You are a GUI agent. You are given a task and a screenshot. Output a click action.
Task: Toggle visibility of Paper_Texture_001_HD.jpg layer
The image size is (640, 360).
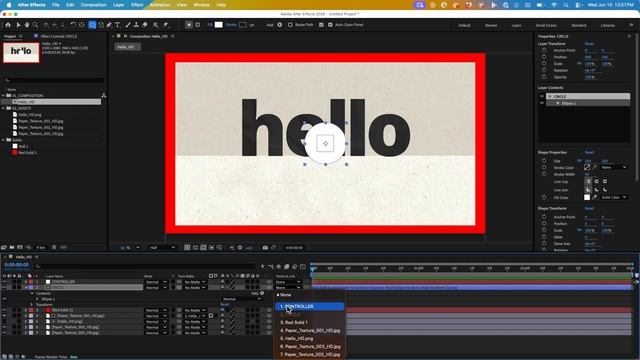pyautogui.click(x=4, y=316)
